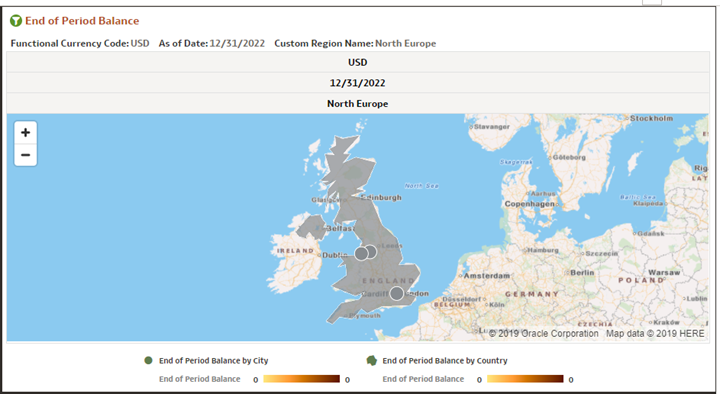Click the IRELAND country label on the map

point(295,251)
